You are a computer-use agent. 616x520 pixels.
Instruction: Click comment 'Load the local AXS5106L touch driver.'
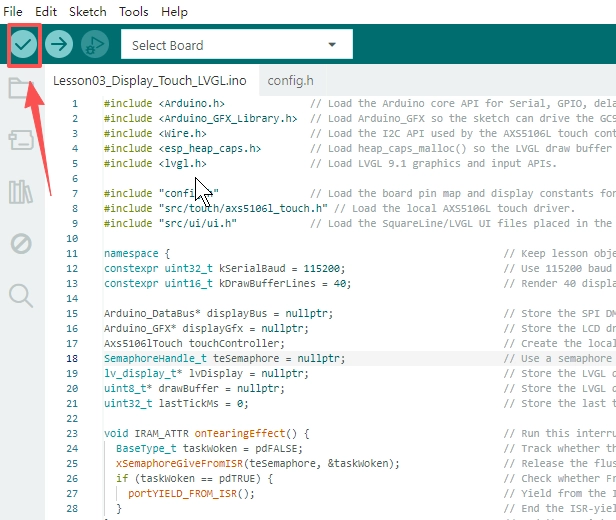point(455,209)
